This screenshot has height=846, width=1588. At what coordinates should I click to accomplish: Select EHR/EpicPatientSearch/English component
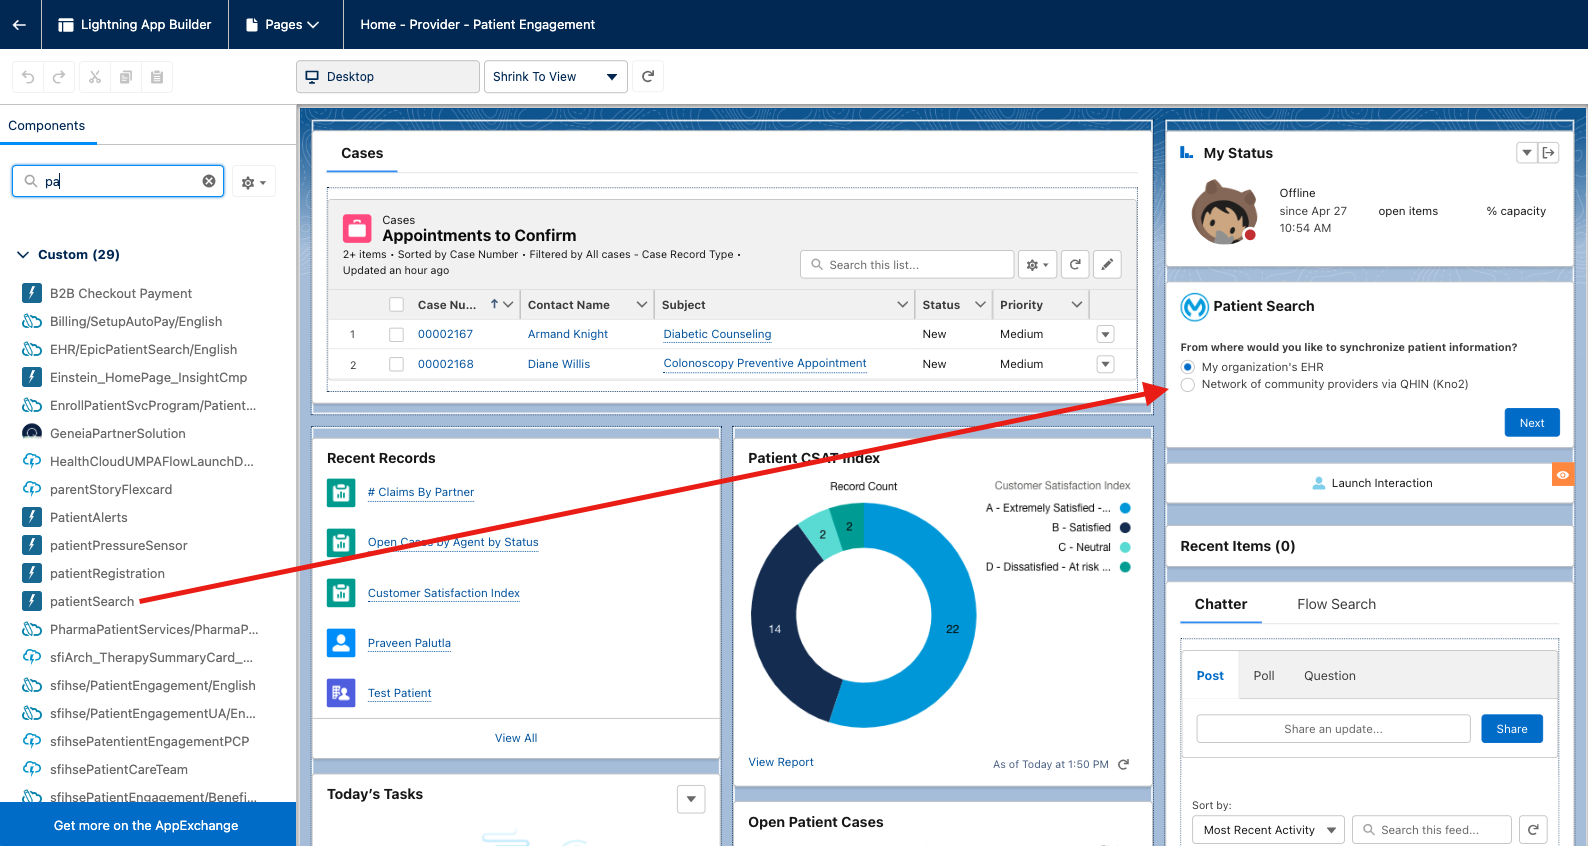(143, 349)
